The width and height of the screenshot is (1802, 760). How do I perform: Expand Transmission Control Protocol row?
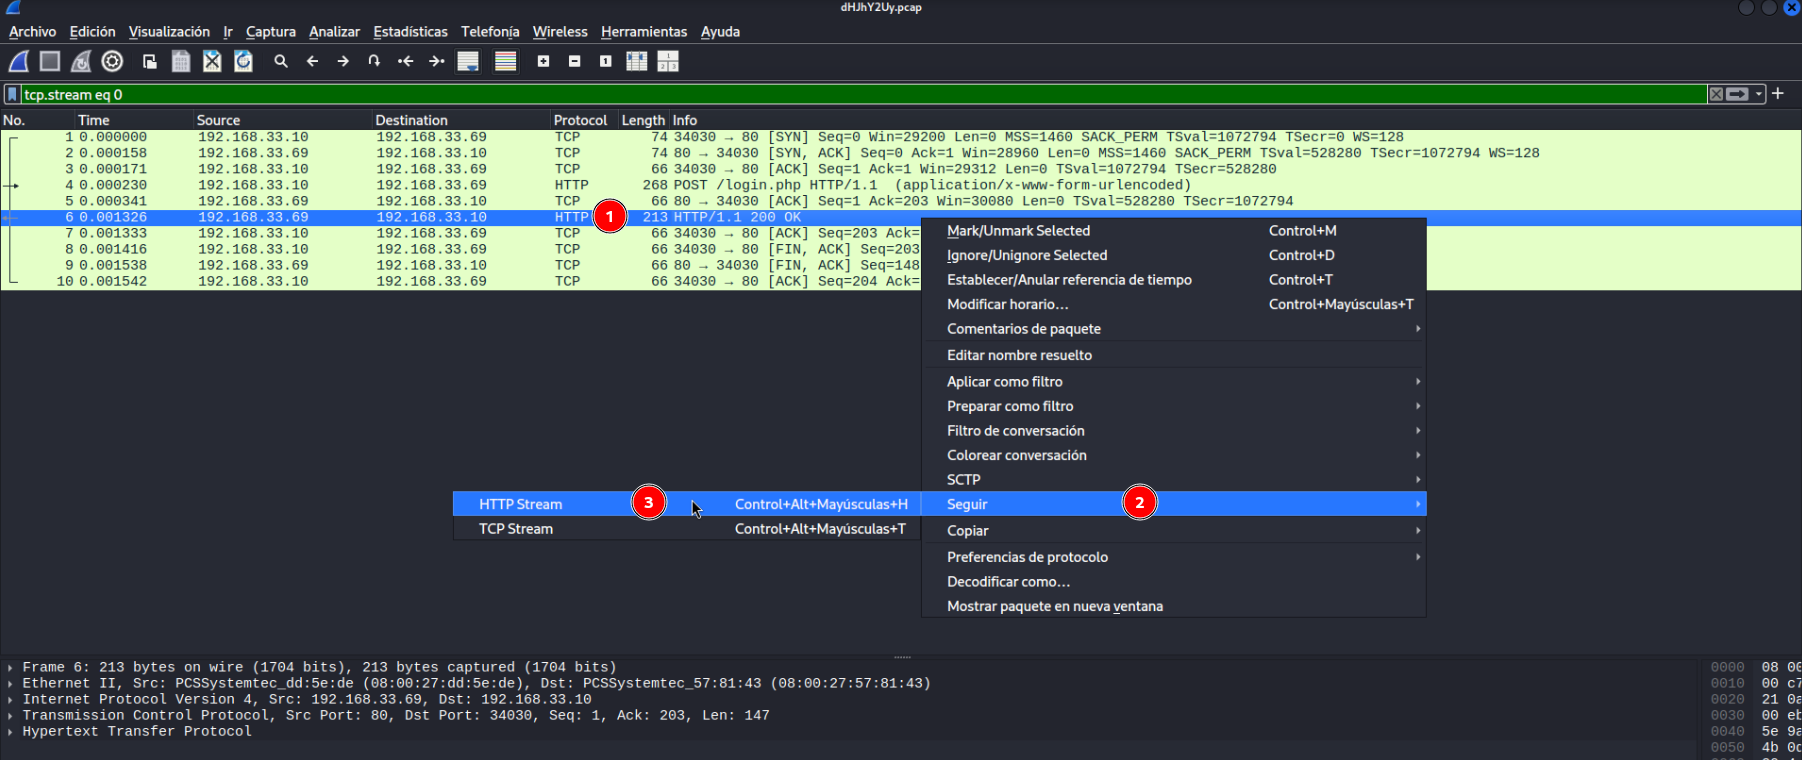click(x=10, y=715)
